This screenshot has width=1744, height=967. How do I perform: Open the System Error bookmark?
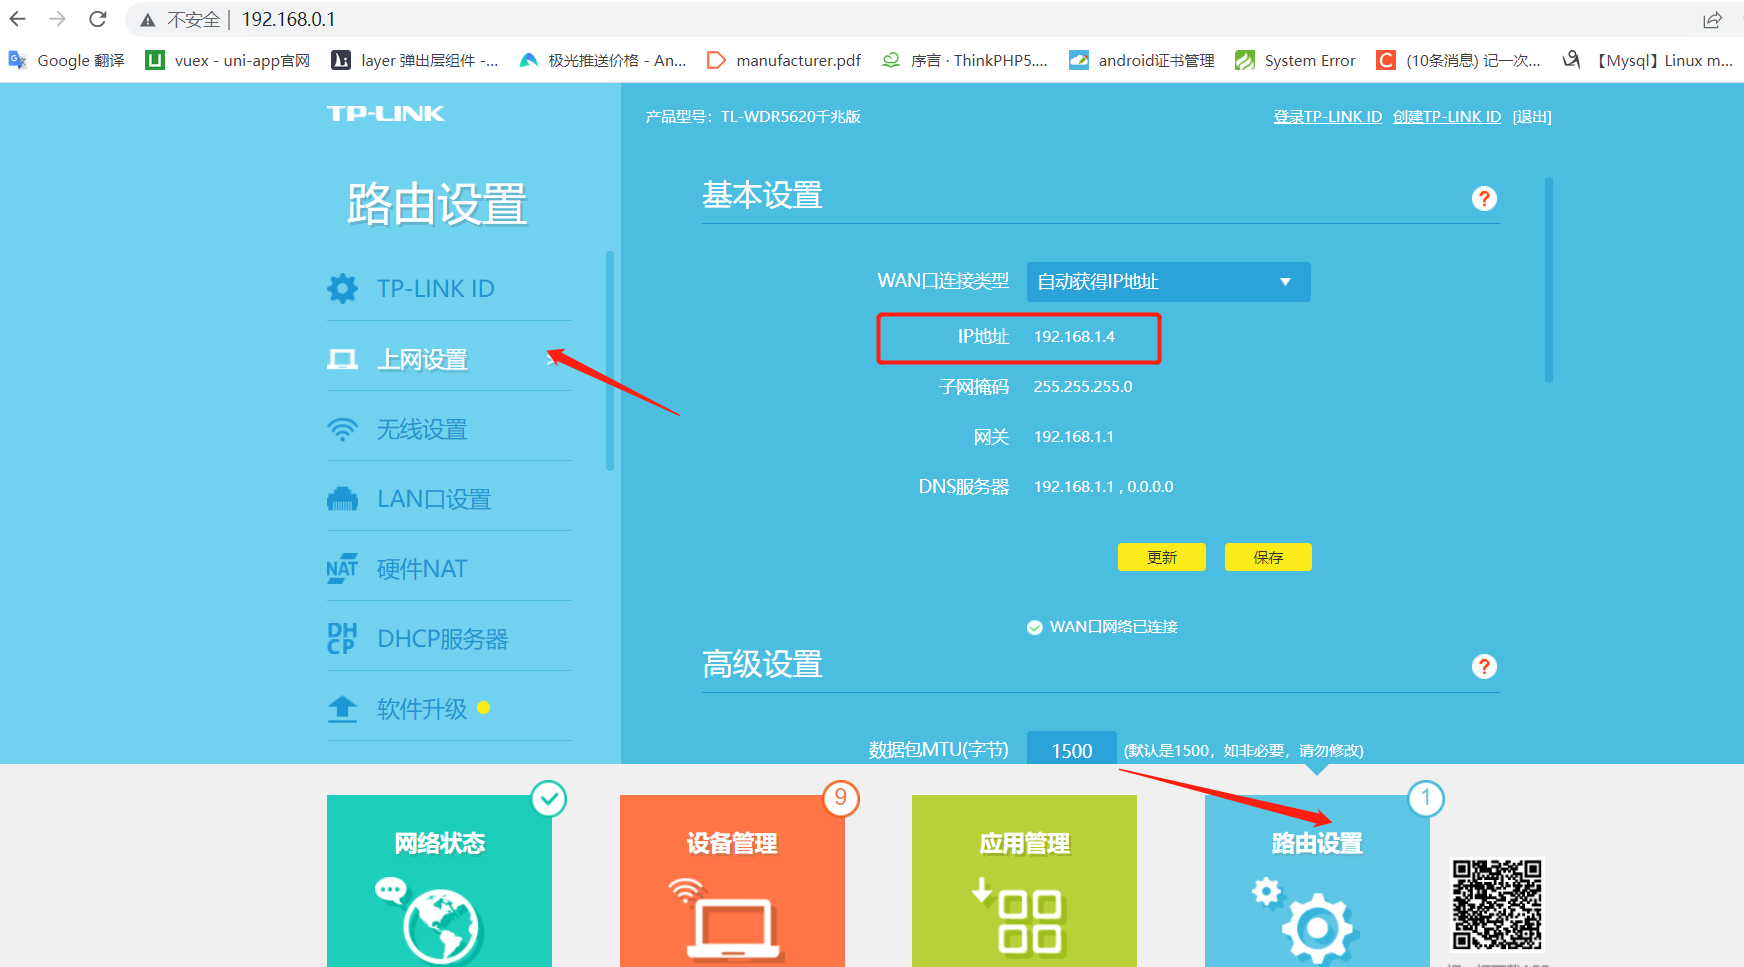click(x=1296, y=60)
